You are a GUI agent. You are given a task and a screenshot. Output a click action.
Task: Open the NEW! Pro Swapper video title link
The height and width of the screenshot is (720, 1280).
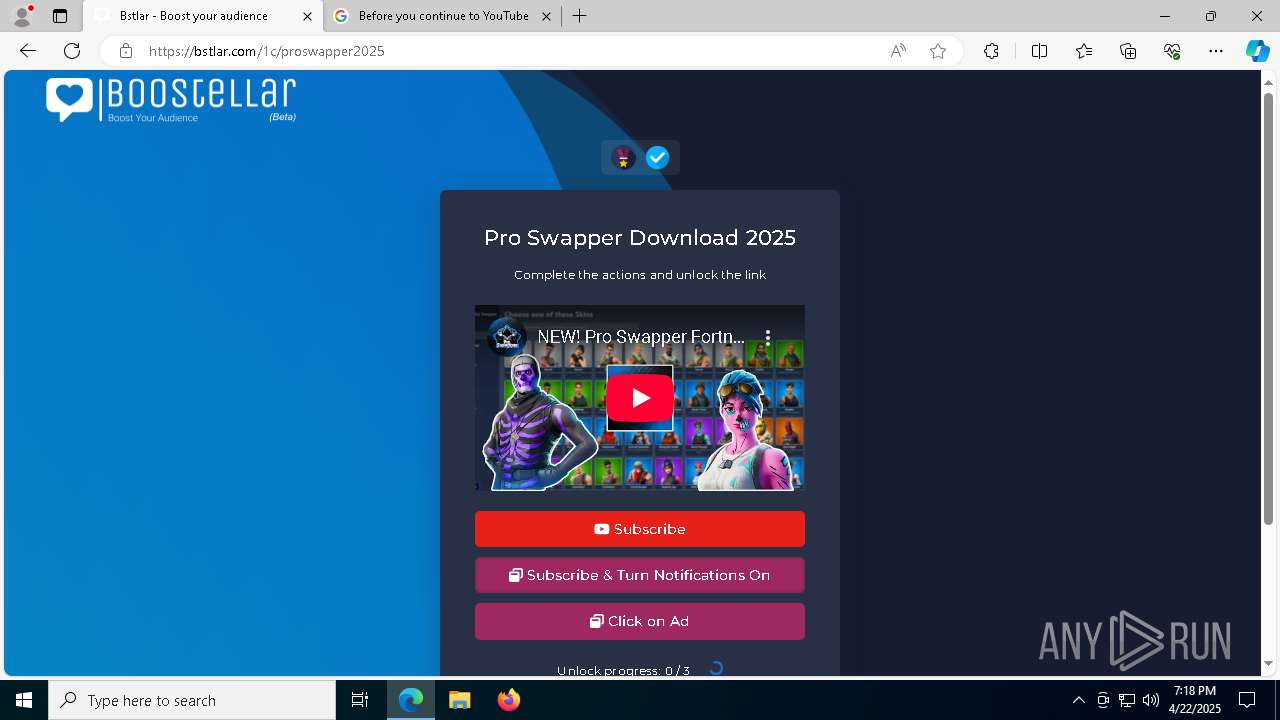click(x=641, y=337)
